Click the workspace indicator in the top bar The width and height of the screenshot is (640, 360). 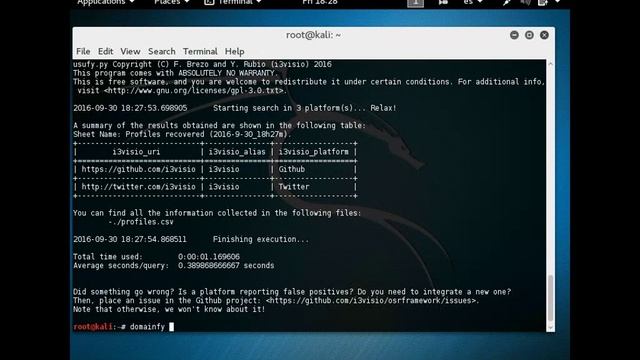point(416,3)
